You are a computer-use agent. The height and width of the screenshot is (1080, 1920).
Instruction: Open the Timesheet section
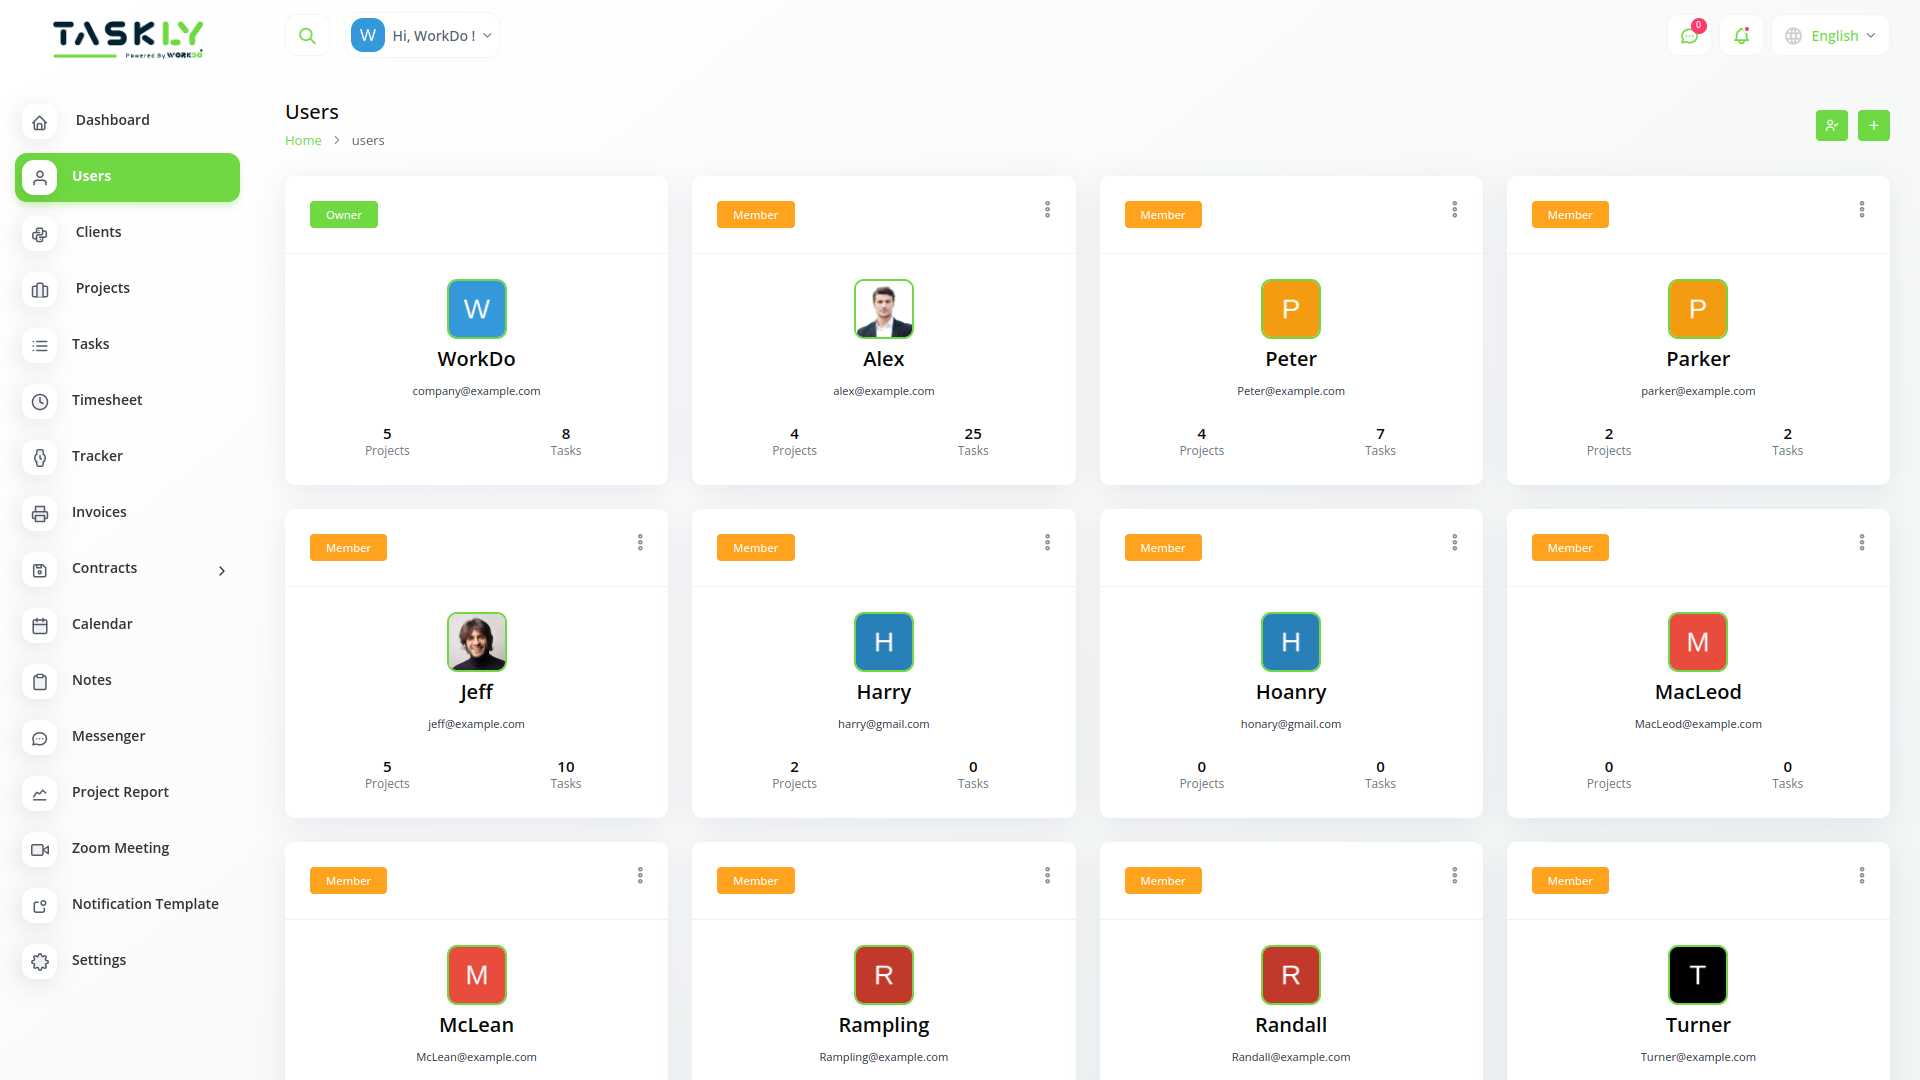click(x=106, y=399)
